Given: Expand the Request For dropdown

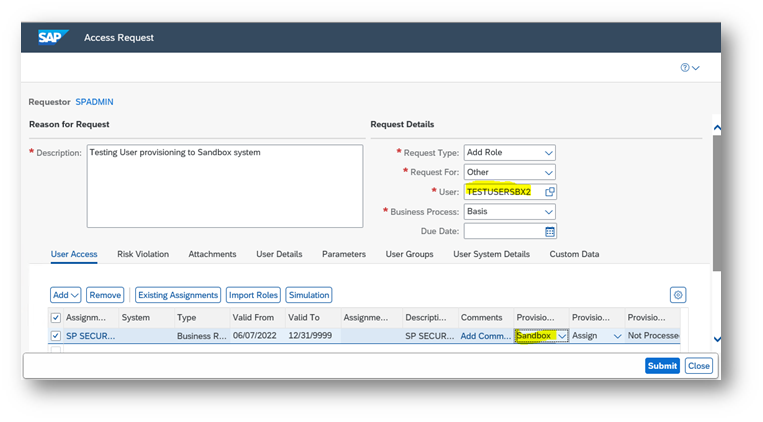Looking at the screenshot, I should tap(548, 172).
